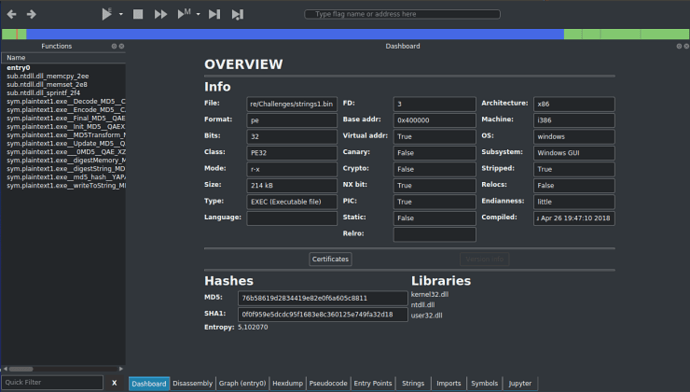Select the Encode_MD5 function row
Screen dimensions: 690x392
(64, 110)
